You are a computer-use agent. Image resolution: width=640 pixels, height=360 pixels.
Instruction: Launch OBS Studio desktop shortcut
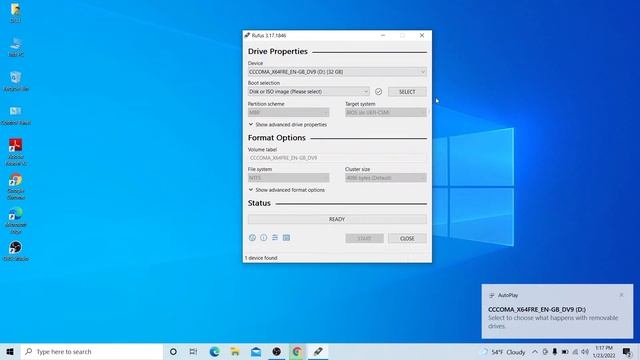(x=16, y=251)
